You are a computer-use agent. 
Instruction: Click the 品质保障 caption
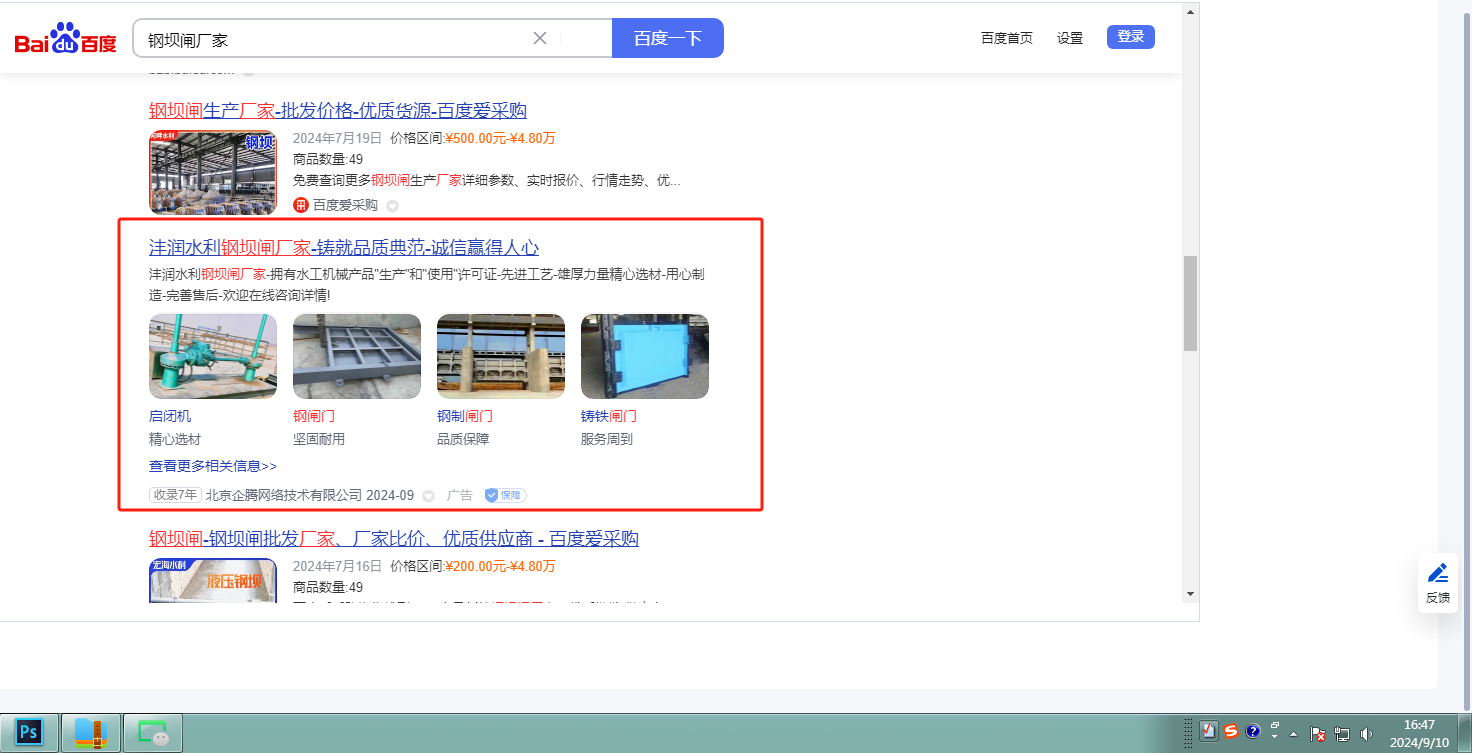pos(463,439)
